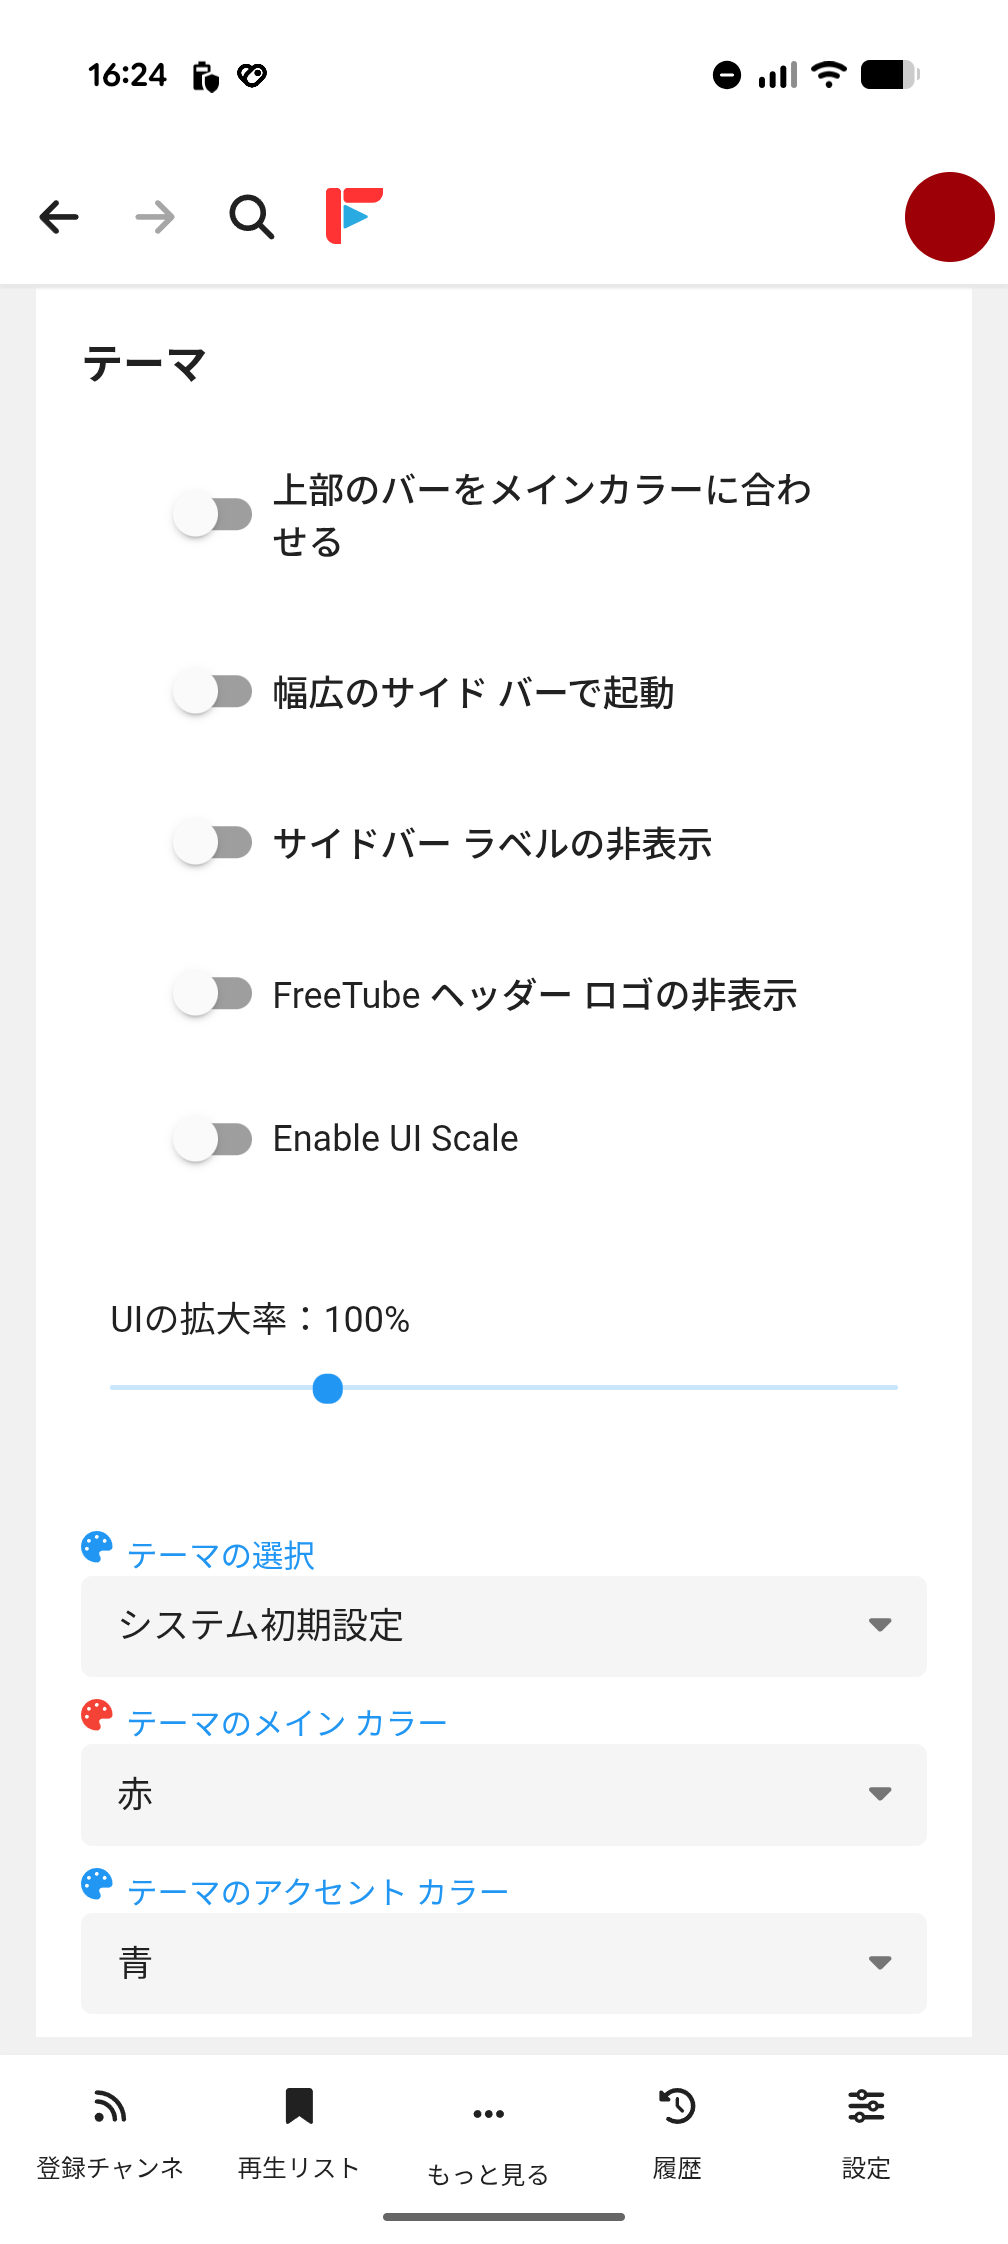Image resolution: width=1008 pixels, height=2244 pixels.
Task: Open 履歴 history clock icon
Action: [677, 2107]
